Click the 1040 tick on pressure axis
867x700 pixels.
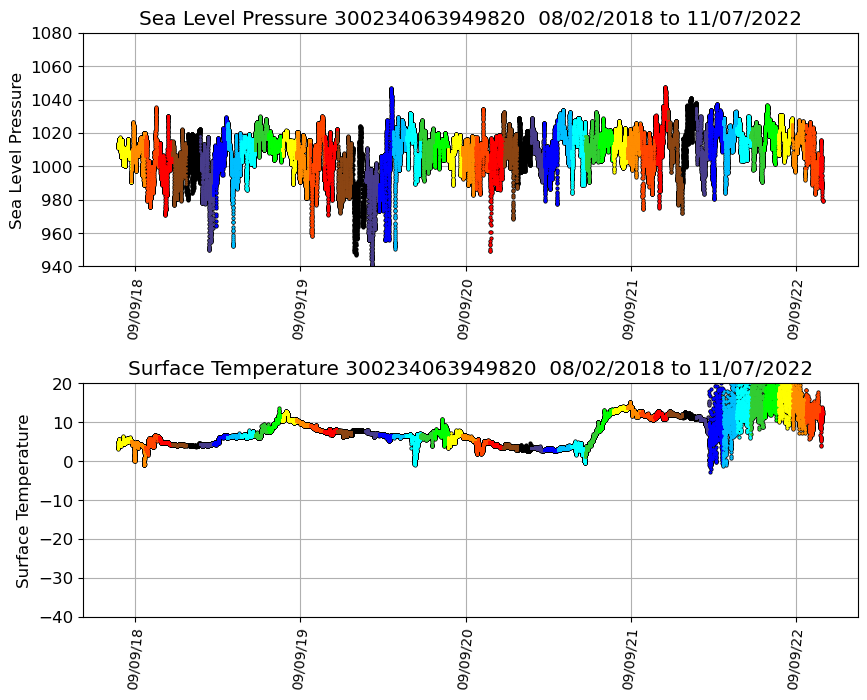click(52, 100)
